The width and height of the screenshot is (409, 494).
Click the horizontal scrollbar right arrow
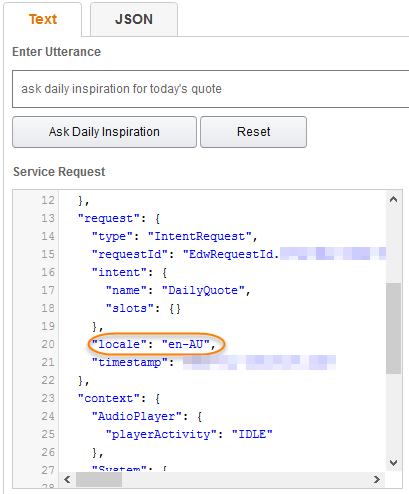(377, 480)
